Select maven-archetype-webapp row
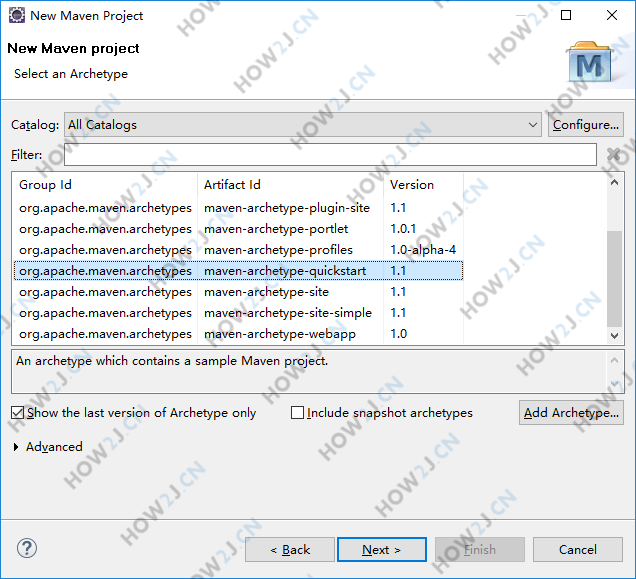Screen dimensions: 636x579 pyautogui.click(x=238, y=334)
